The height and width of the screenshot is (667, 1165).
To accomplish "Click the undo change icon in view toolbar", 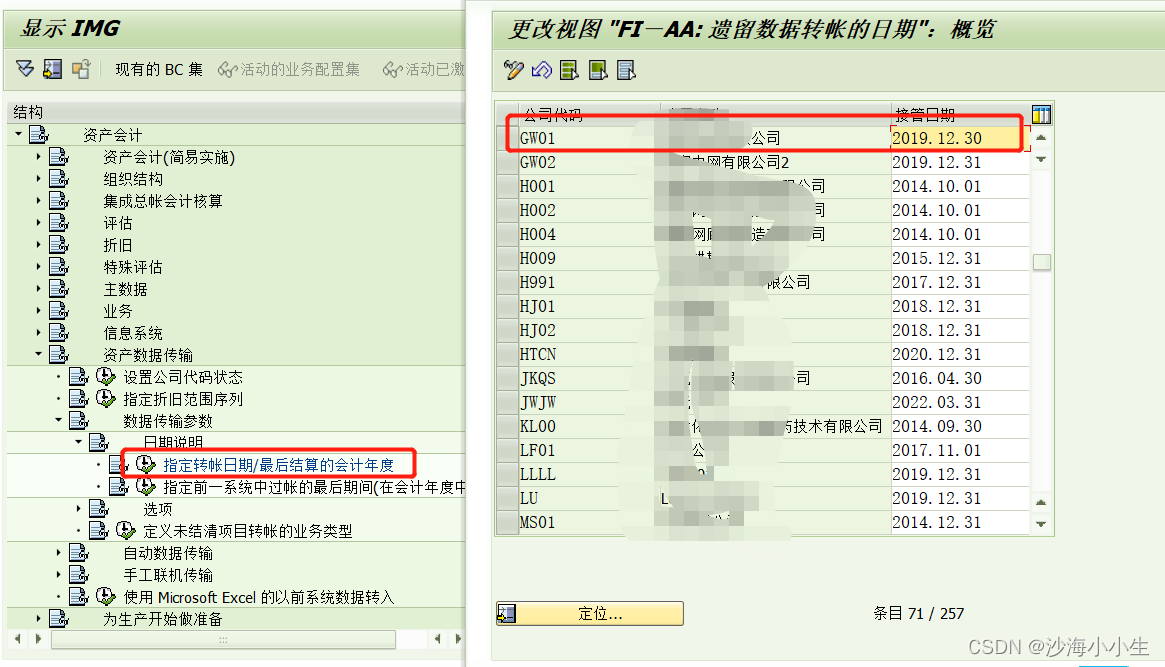I will point(542,70).
